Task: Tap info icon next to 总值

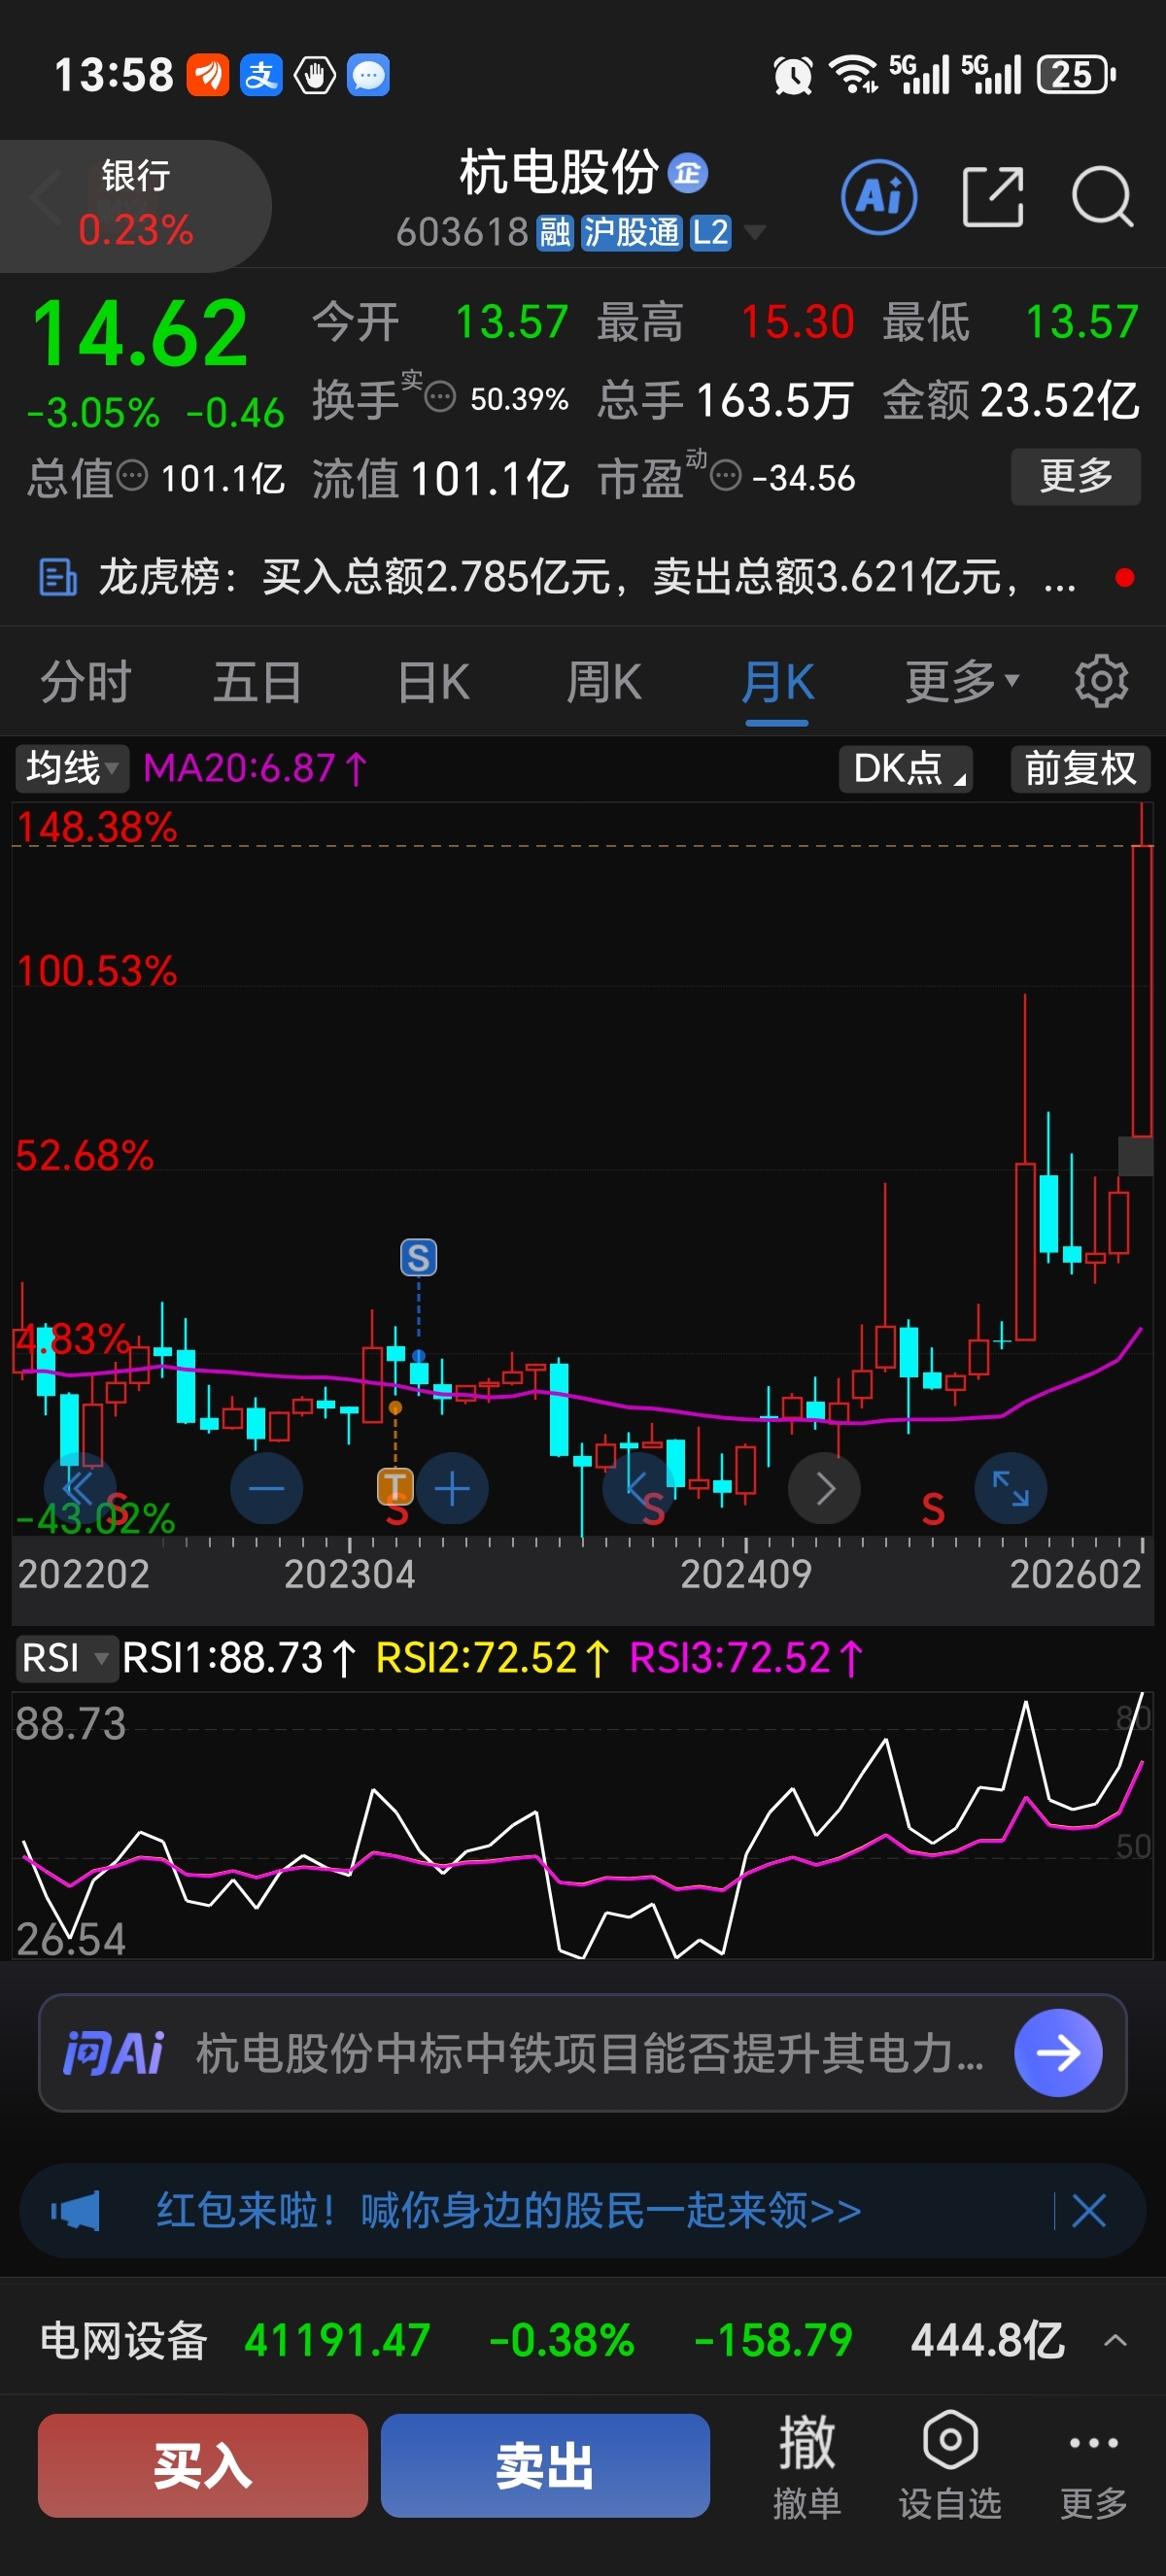Action: point(132,476)
